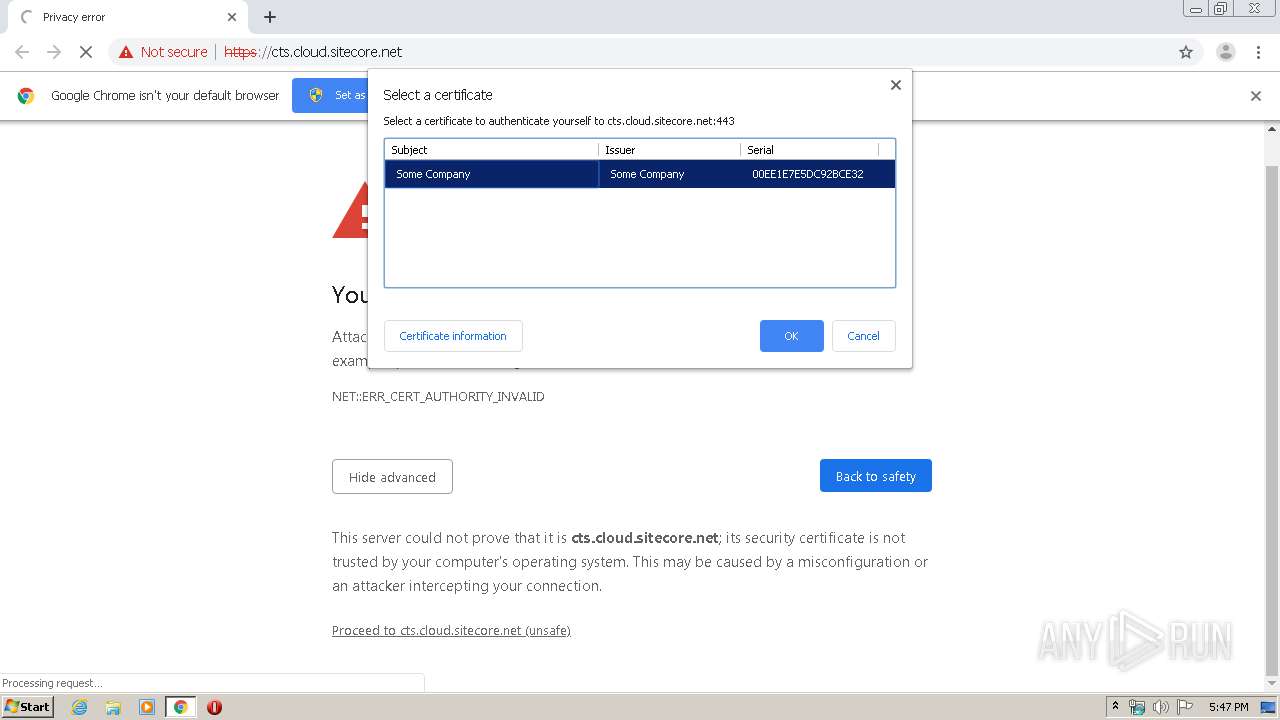Open Certificate information

coord(453,336)
